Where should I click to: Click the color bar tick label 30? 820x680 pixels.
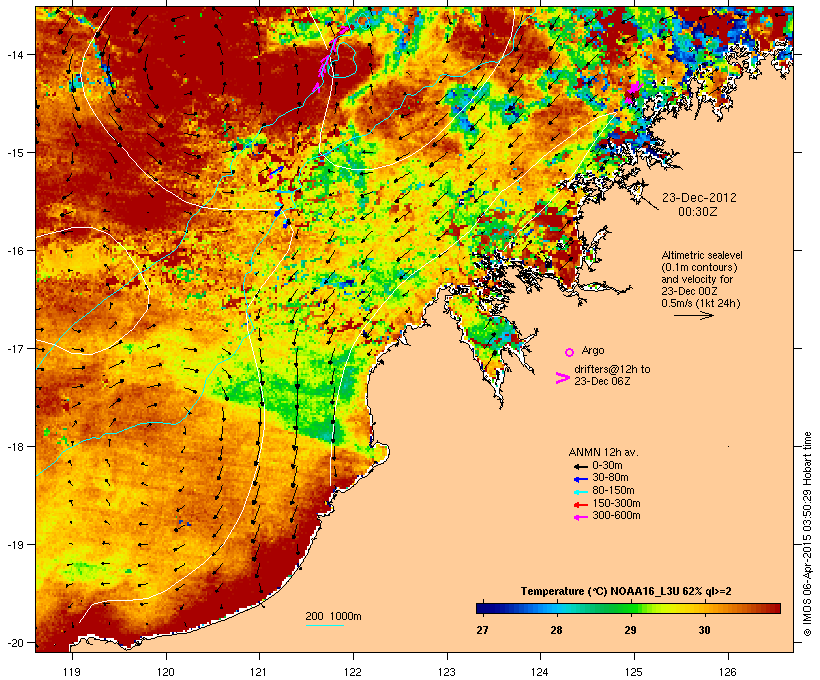click(x=704, y=630)
